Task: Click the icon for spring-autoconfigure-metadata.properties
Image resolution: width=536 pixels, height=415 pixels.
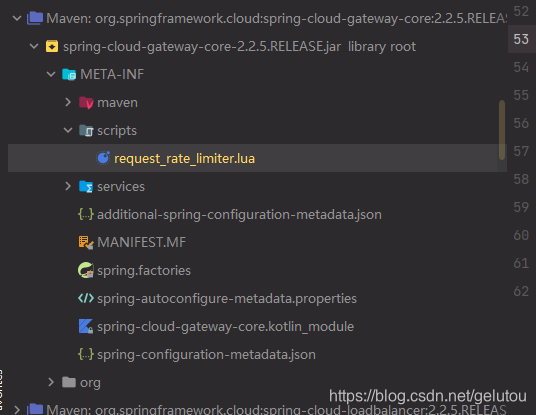Action: [x=86, y=298]
